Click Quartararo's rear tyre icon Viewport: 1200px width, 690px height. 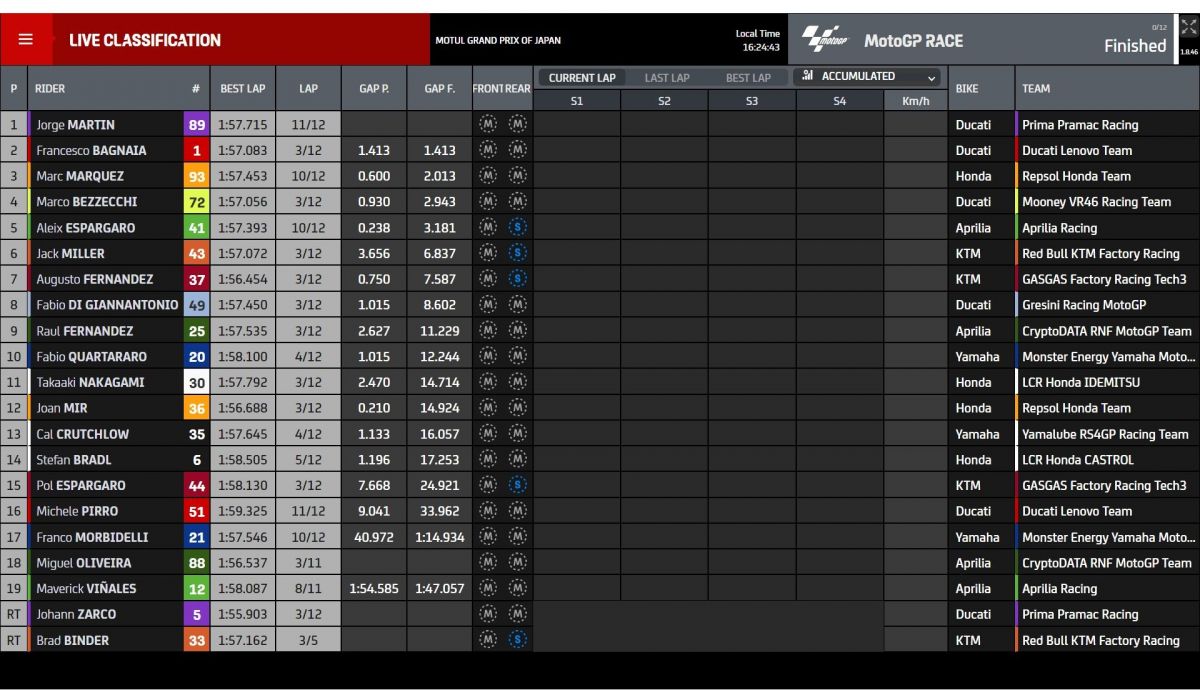click(517, 356)
